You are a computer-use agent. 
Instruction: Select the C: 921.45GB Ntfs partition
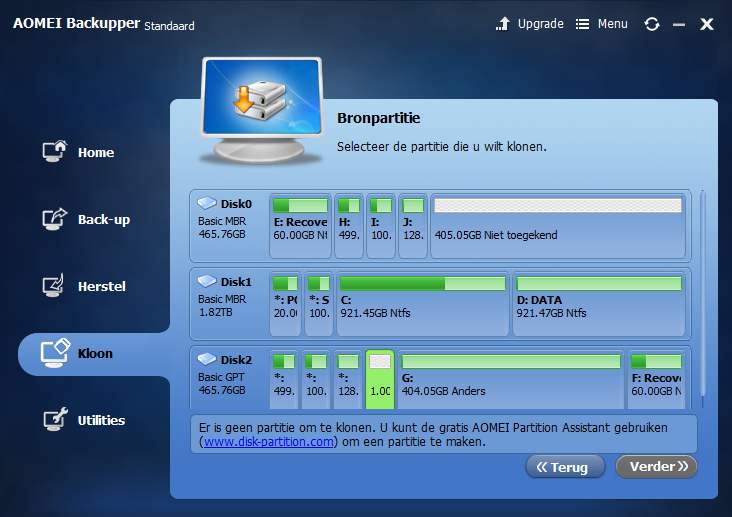coord(422,304)
